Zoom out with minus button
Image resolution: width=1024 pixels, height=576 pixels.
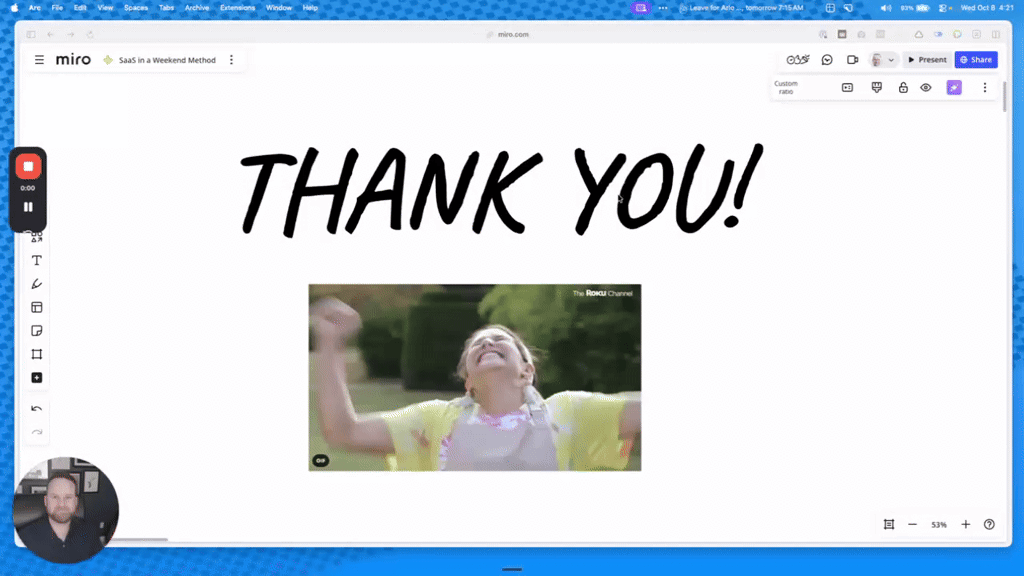pyautogui.click(x=912, y=524)
